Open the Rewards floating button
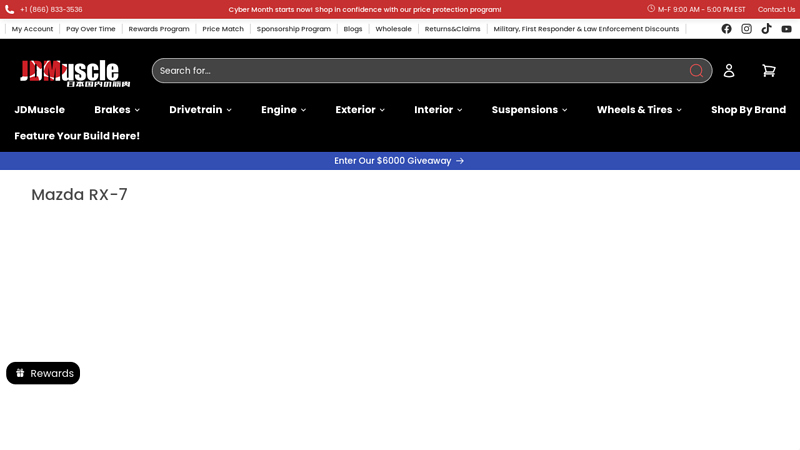 point(43,373)
